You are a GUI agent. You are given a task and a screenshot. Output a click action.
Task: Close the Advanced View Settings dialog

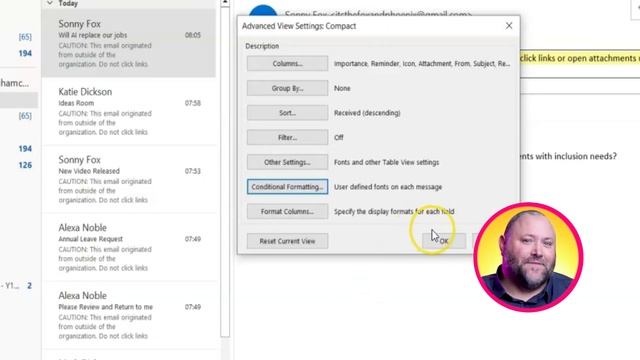pyautogui.click(x=509, y=26)
